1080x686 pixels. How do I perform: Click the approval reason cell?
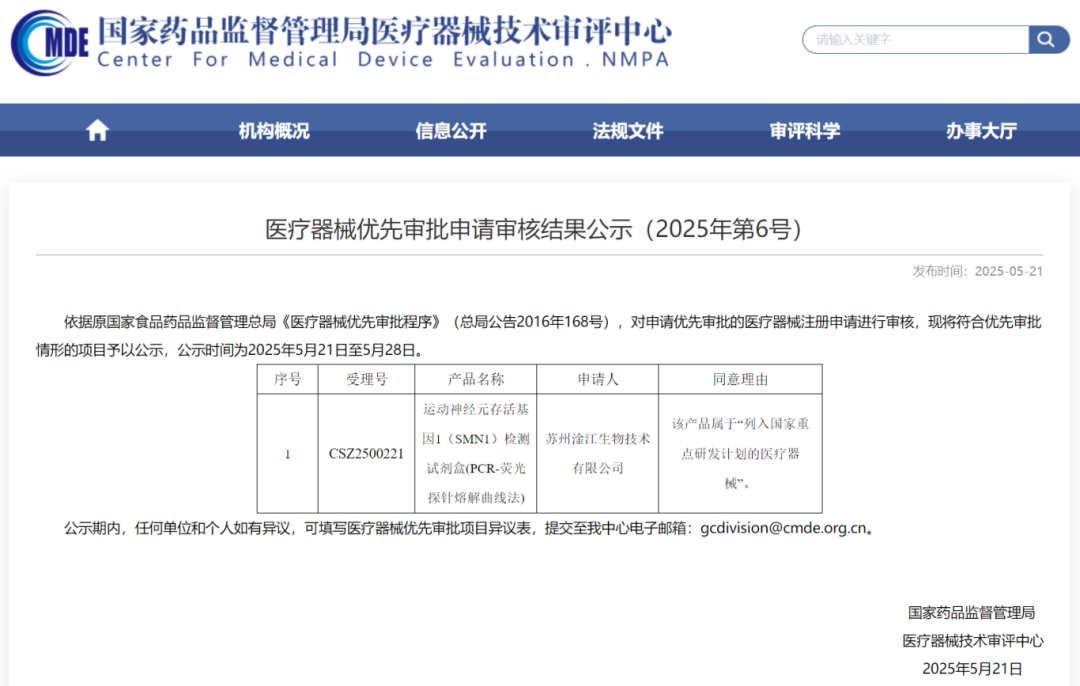click(x=740, y=453)
